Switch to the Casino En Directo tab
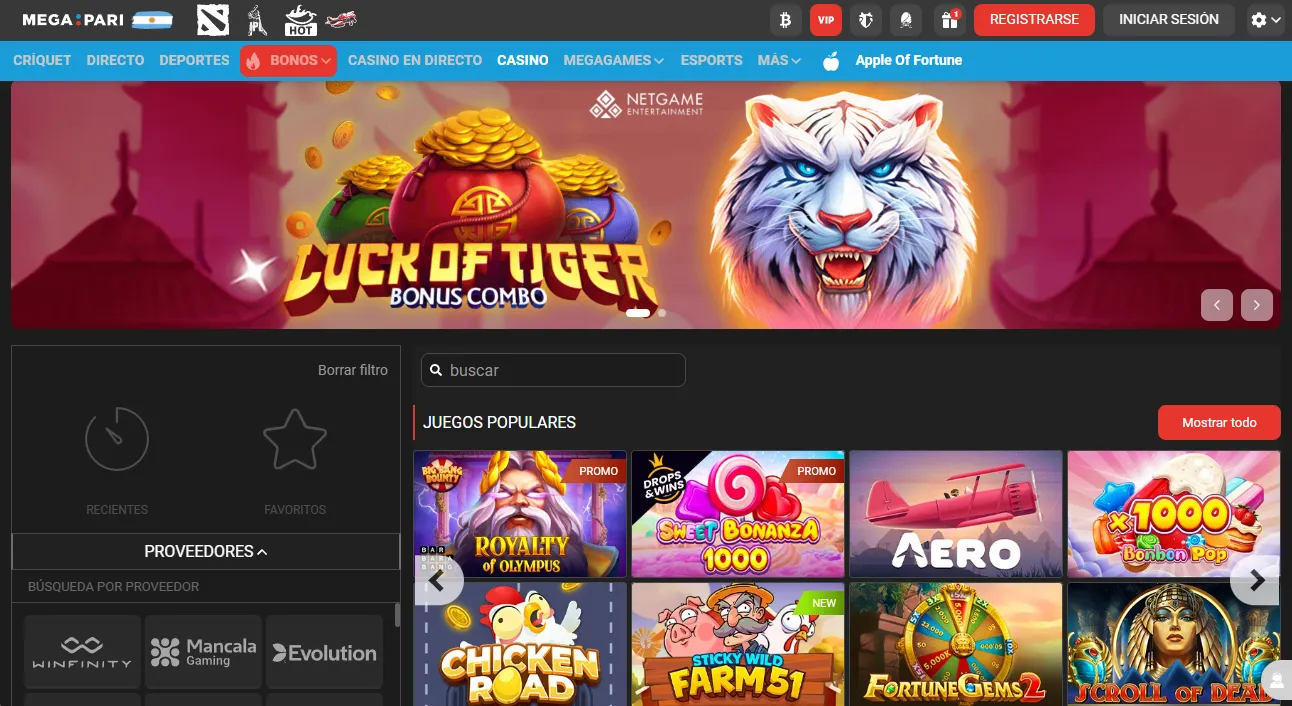This screenshot has height=706, width=1292. pyautogui.click(x=414, y=60)
